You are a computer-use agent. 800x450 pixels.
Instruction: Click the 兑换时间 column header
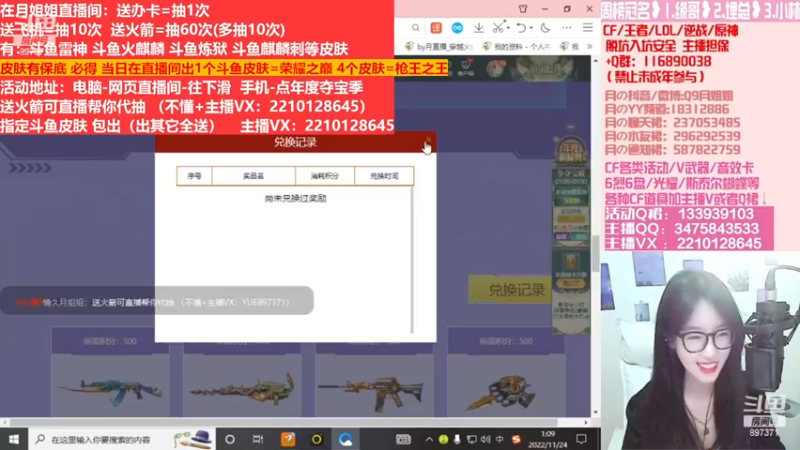tap(384, 176)
